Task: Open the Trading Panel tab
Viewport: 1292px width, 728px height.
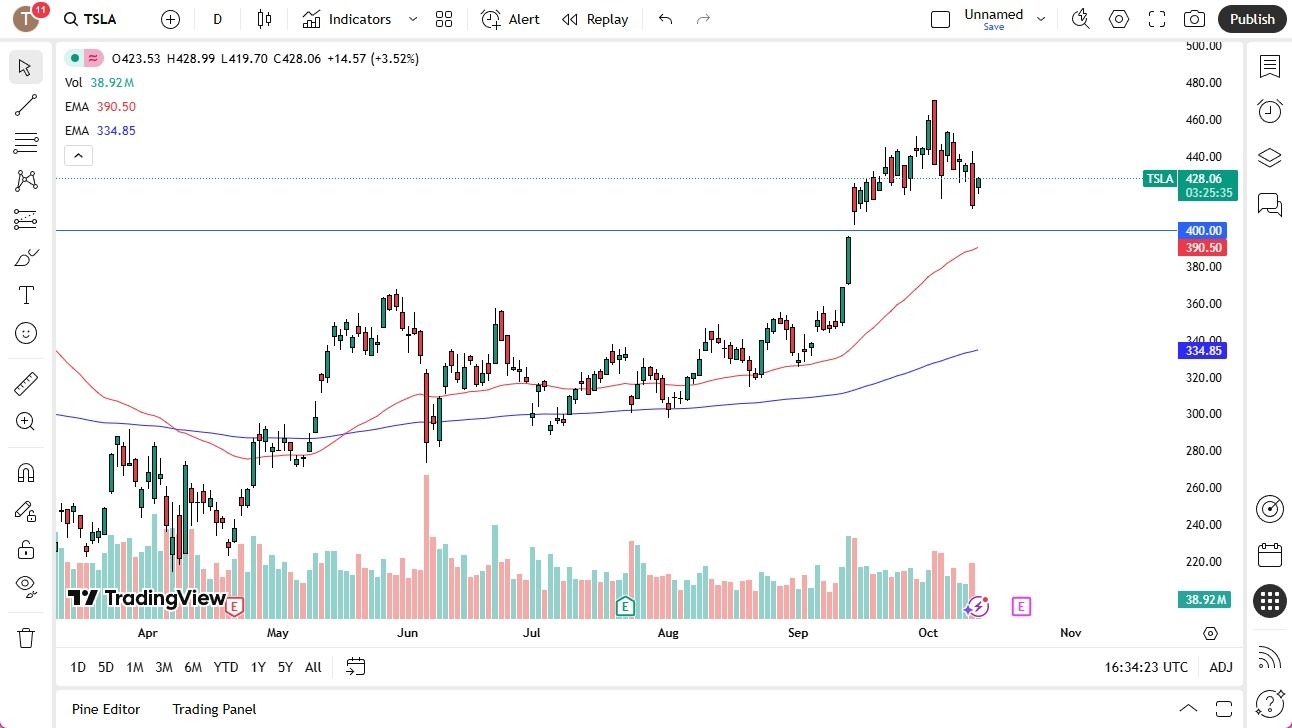Action: pos(214,709)
